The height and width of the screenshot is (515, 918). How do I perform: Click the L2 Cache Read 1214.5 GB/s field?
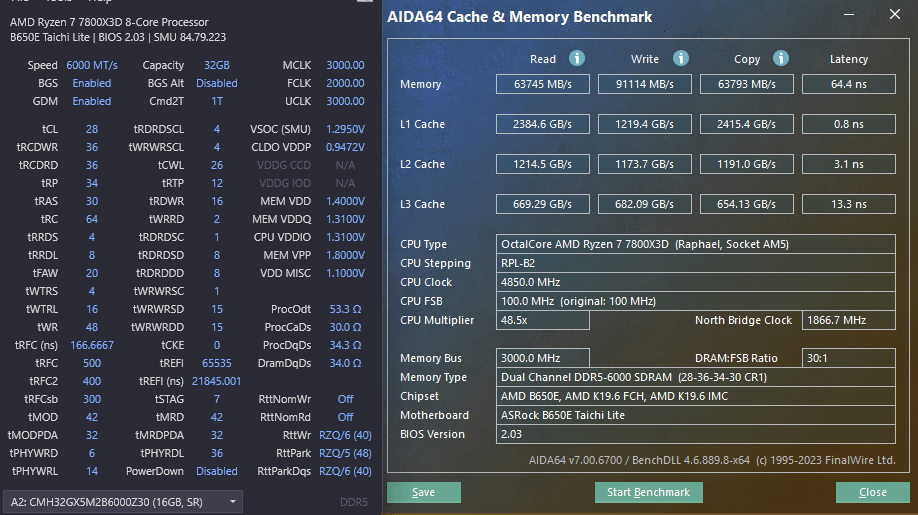(x=543, y=164)
